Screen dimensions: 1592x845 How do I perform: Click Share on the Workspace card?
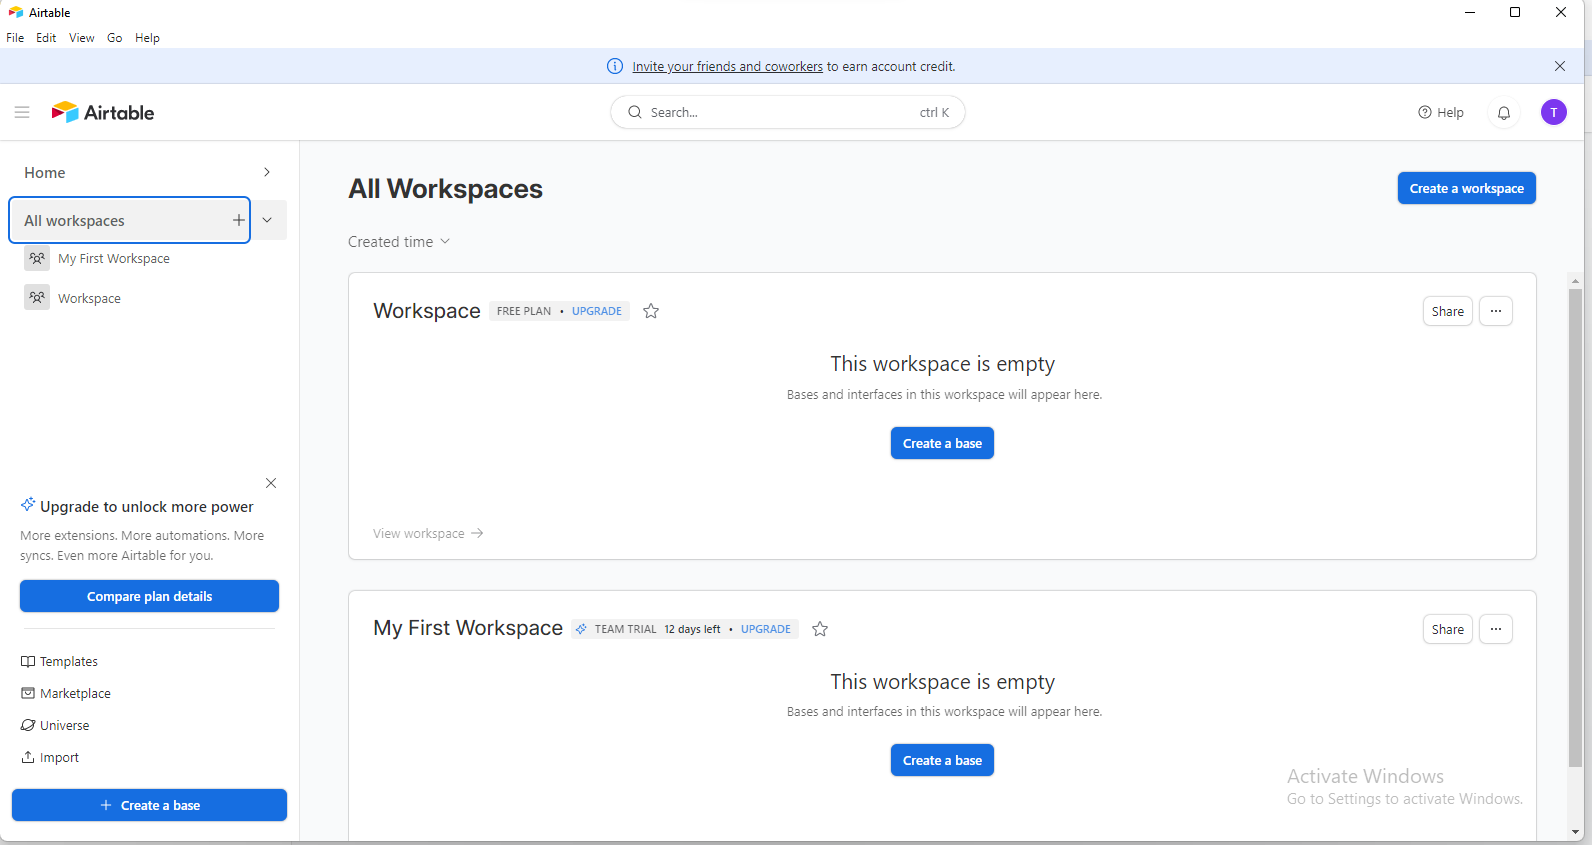(1448, 311)
